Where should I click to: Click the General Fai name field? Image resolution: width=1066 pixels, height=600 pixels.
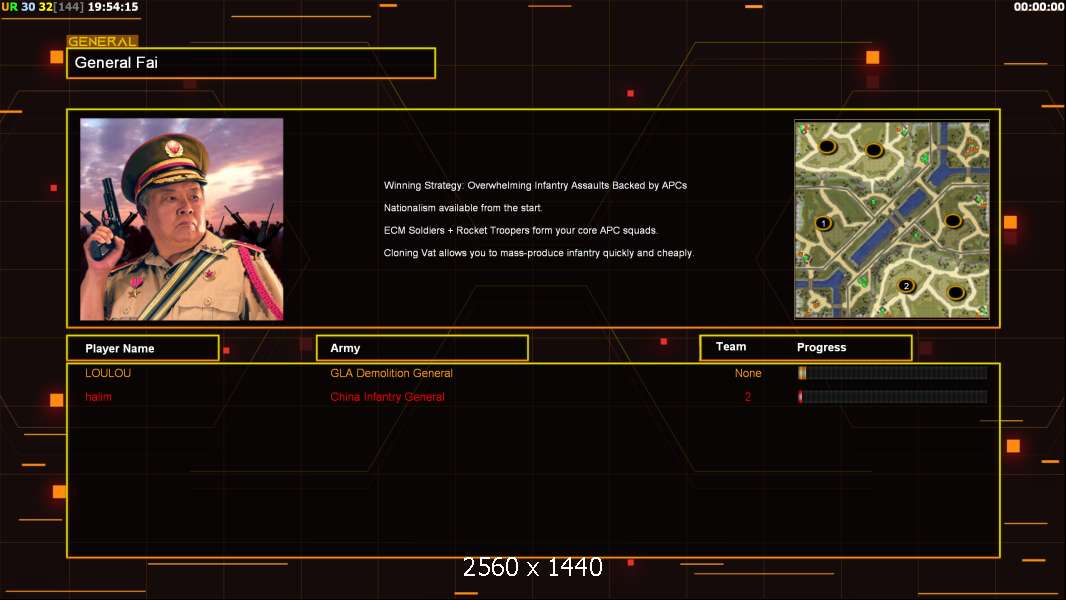click(x=251, y=63)
